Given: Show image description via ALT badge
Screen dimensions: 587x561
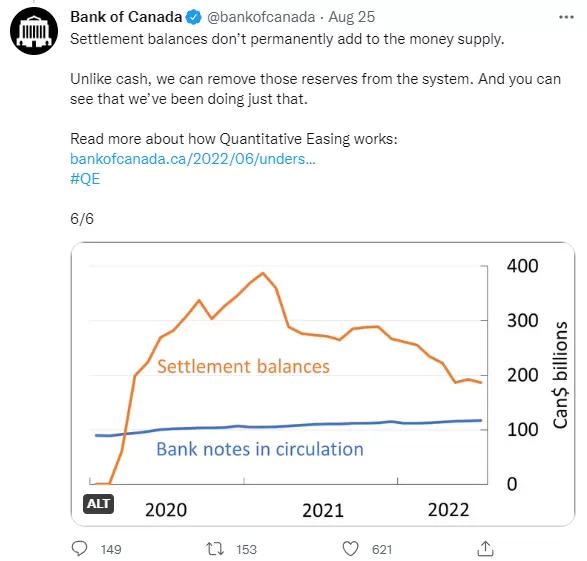Looking at the screenshot, I should pyautogui.click(x=98, y=504).
